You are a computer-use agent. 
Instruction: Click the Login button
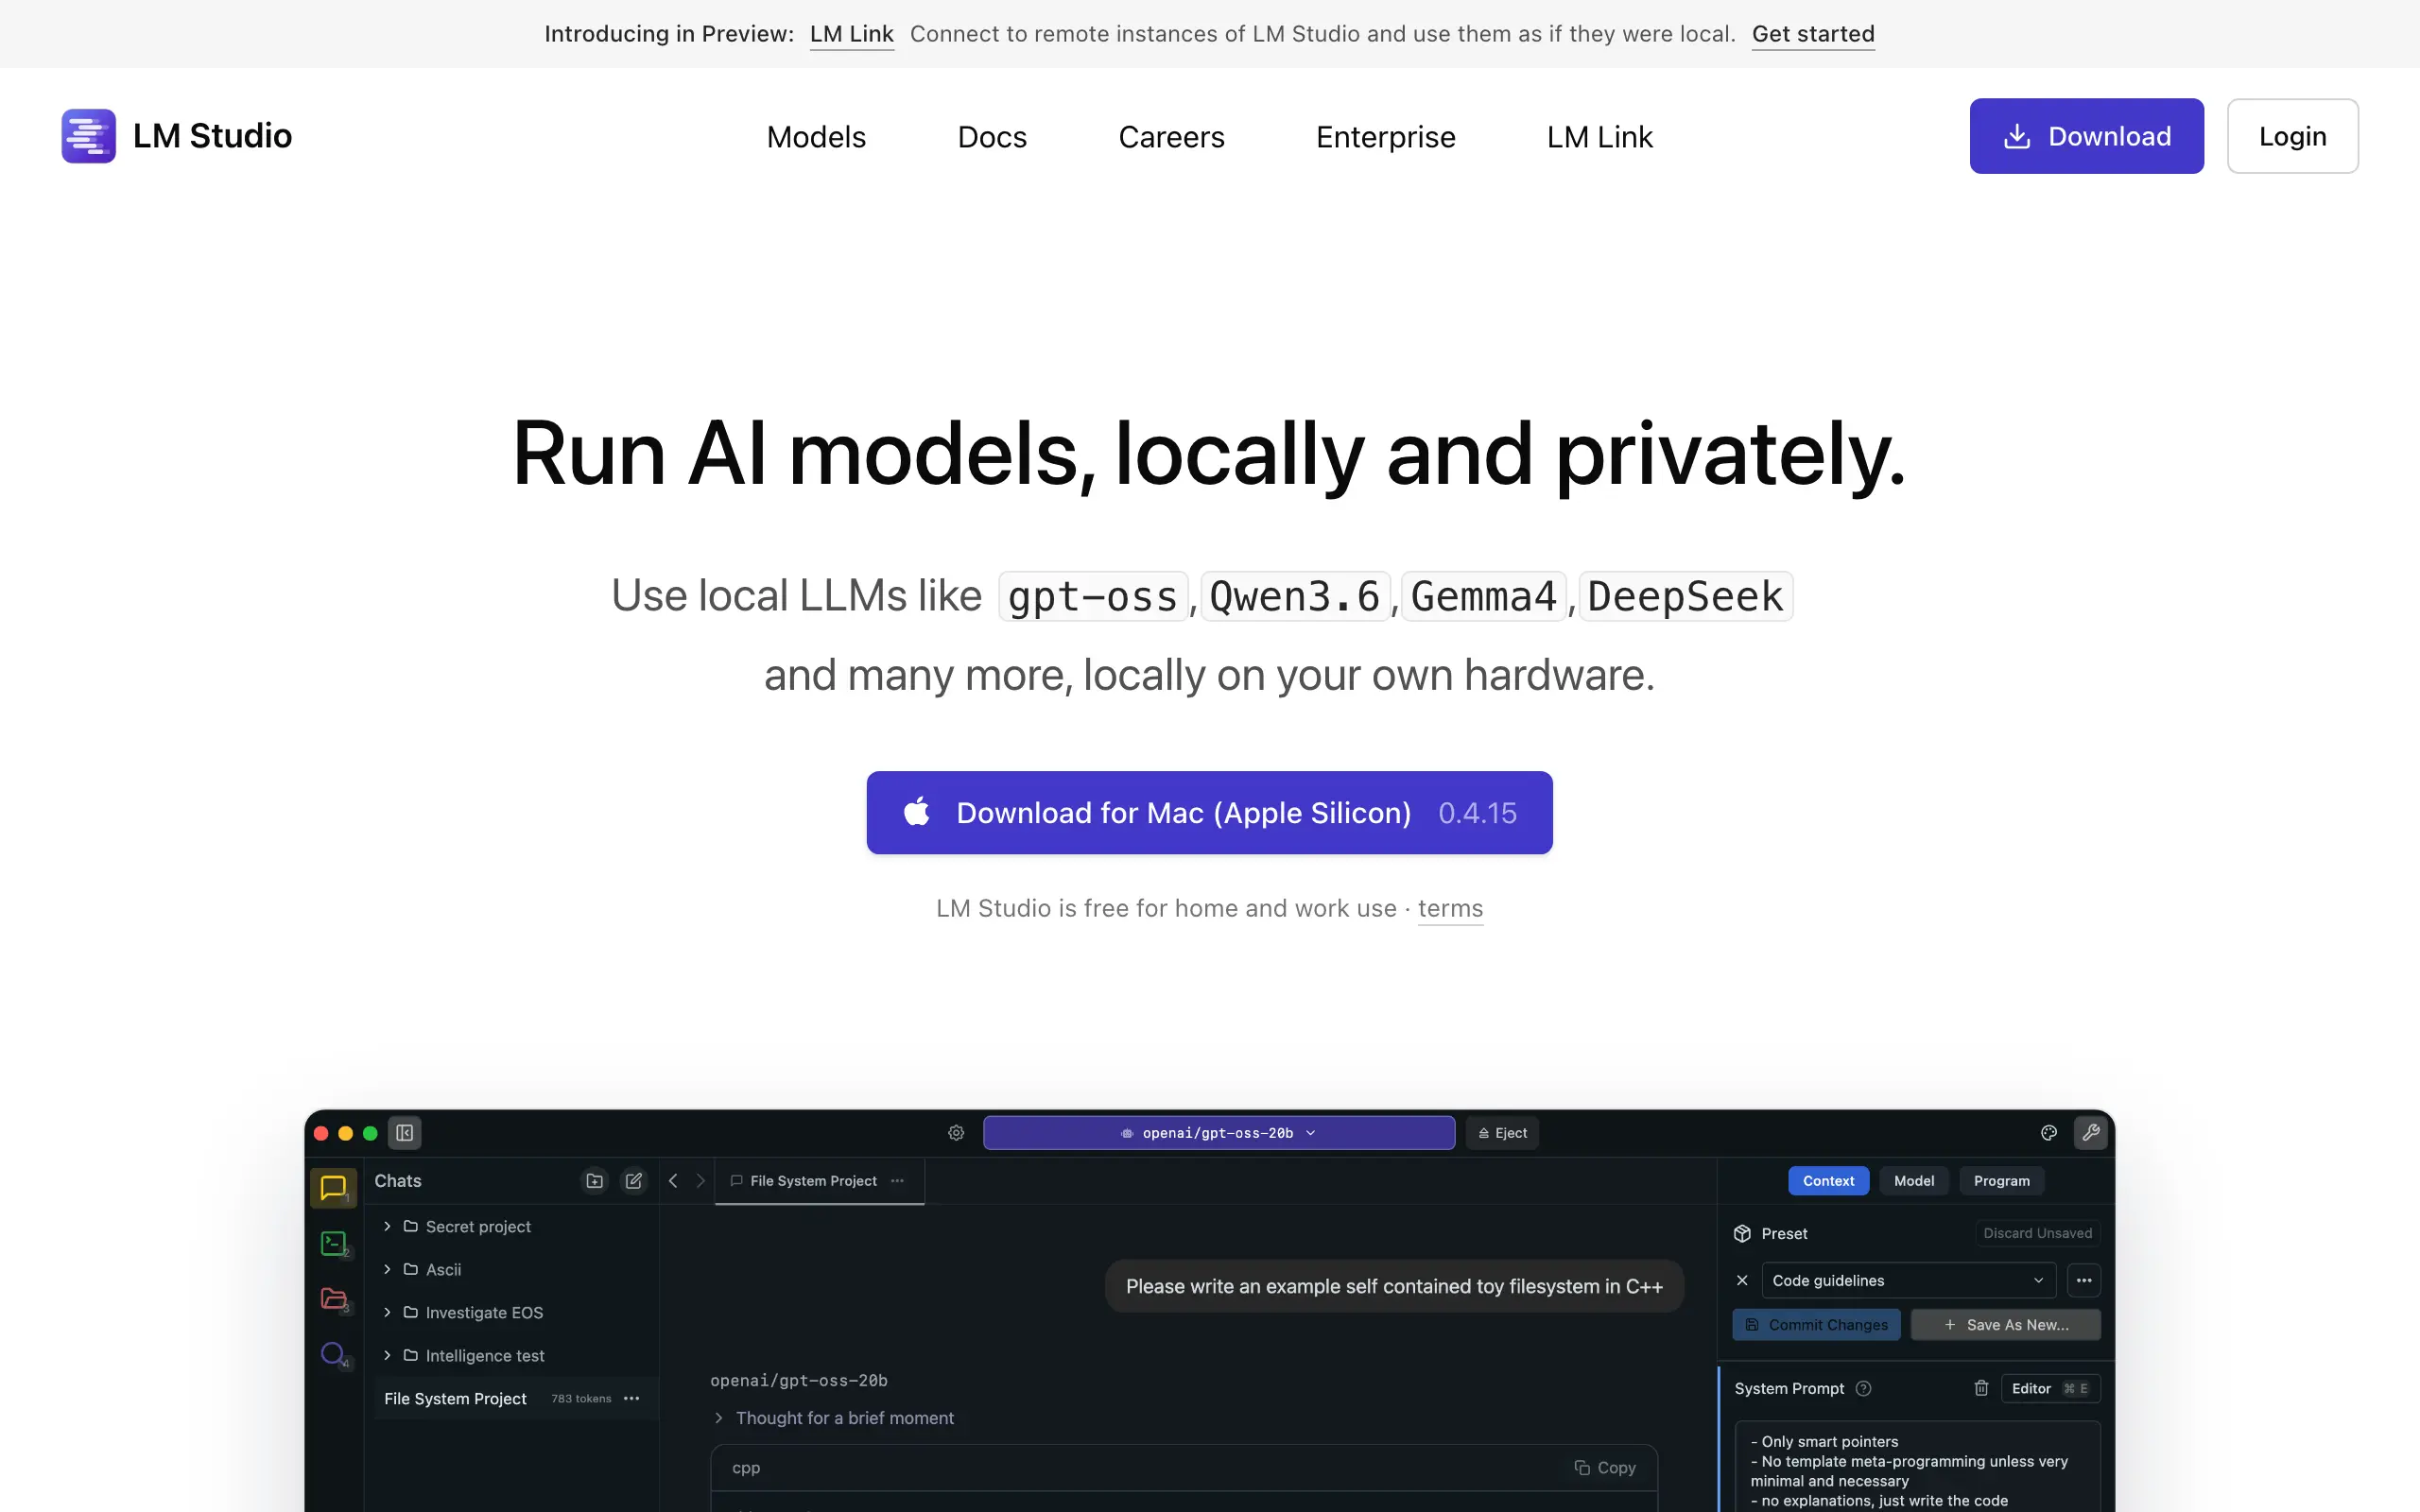[x=2292, y=136]
